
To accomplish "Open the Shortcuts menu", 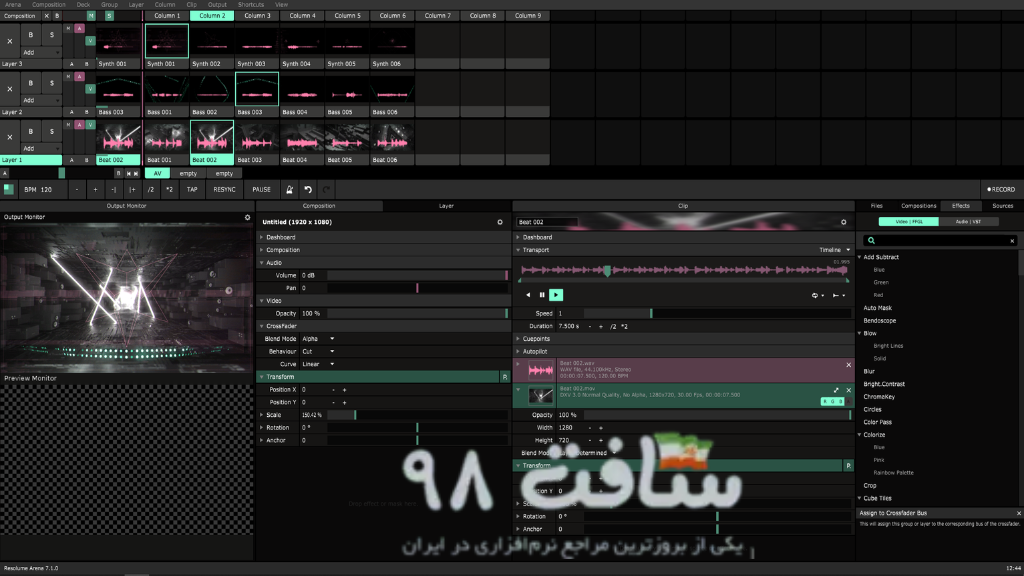I will 251,5.
